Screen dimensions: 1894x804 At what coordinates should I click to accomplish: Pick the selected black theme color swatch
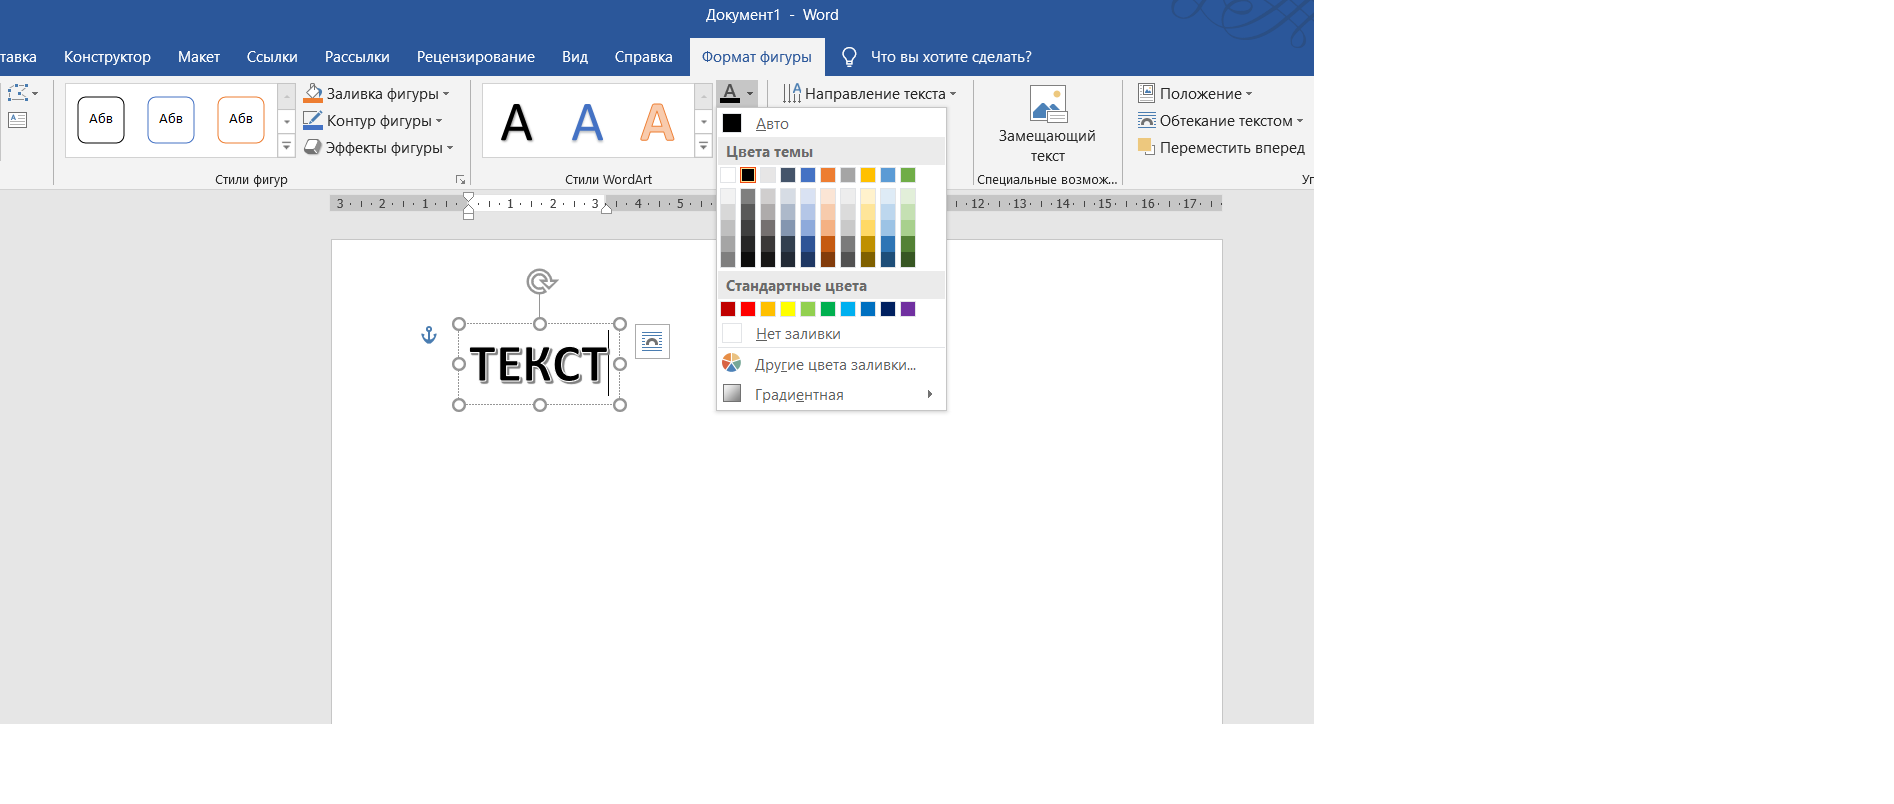(748, 175)
